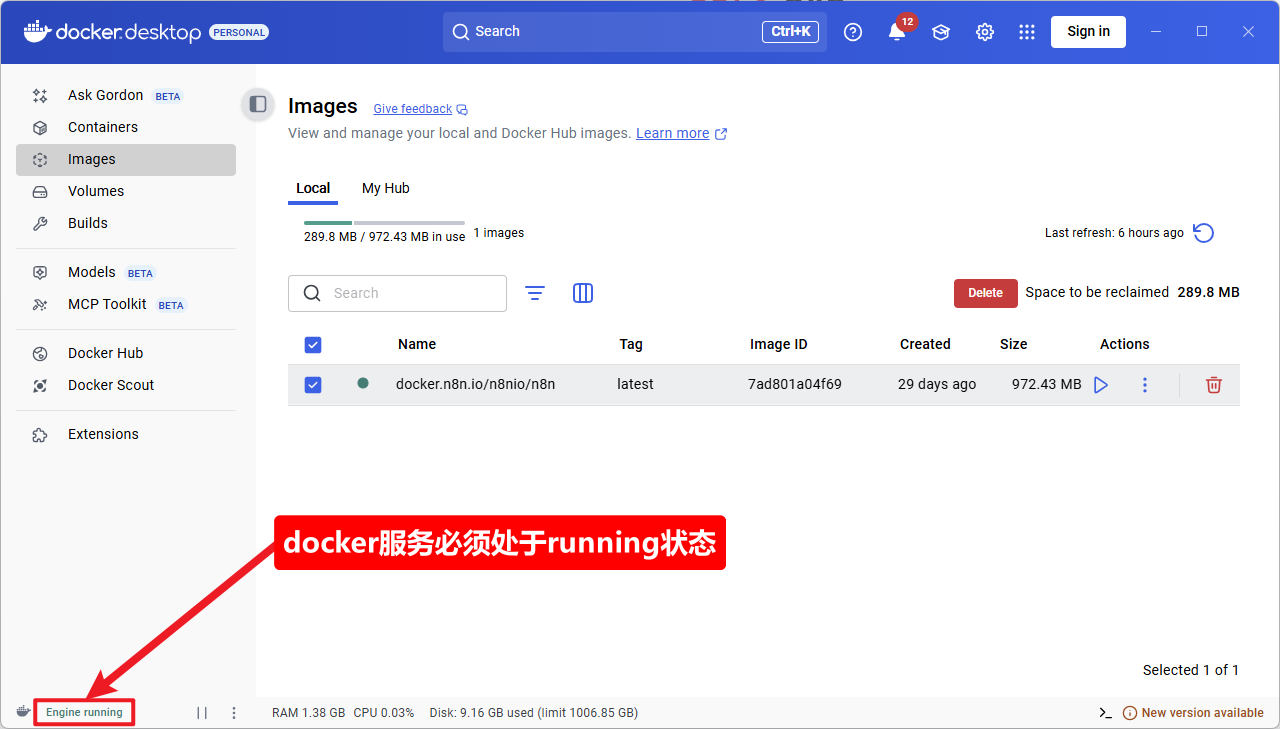Open Ask Gordon in sidebar

pyautogui.click(x=126, y=95)
